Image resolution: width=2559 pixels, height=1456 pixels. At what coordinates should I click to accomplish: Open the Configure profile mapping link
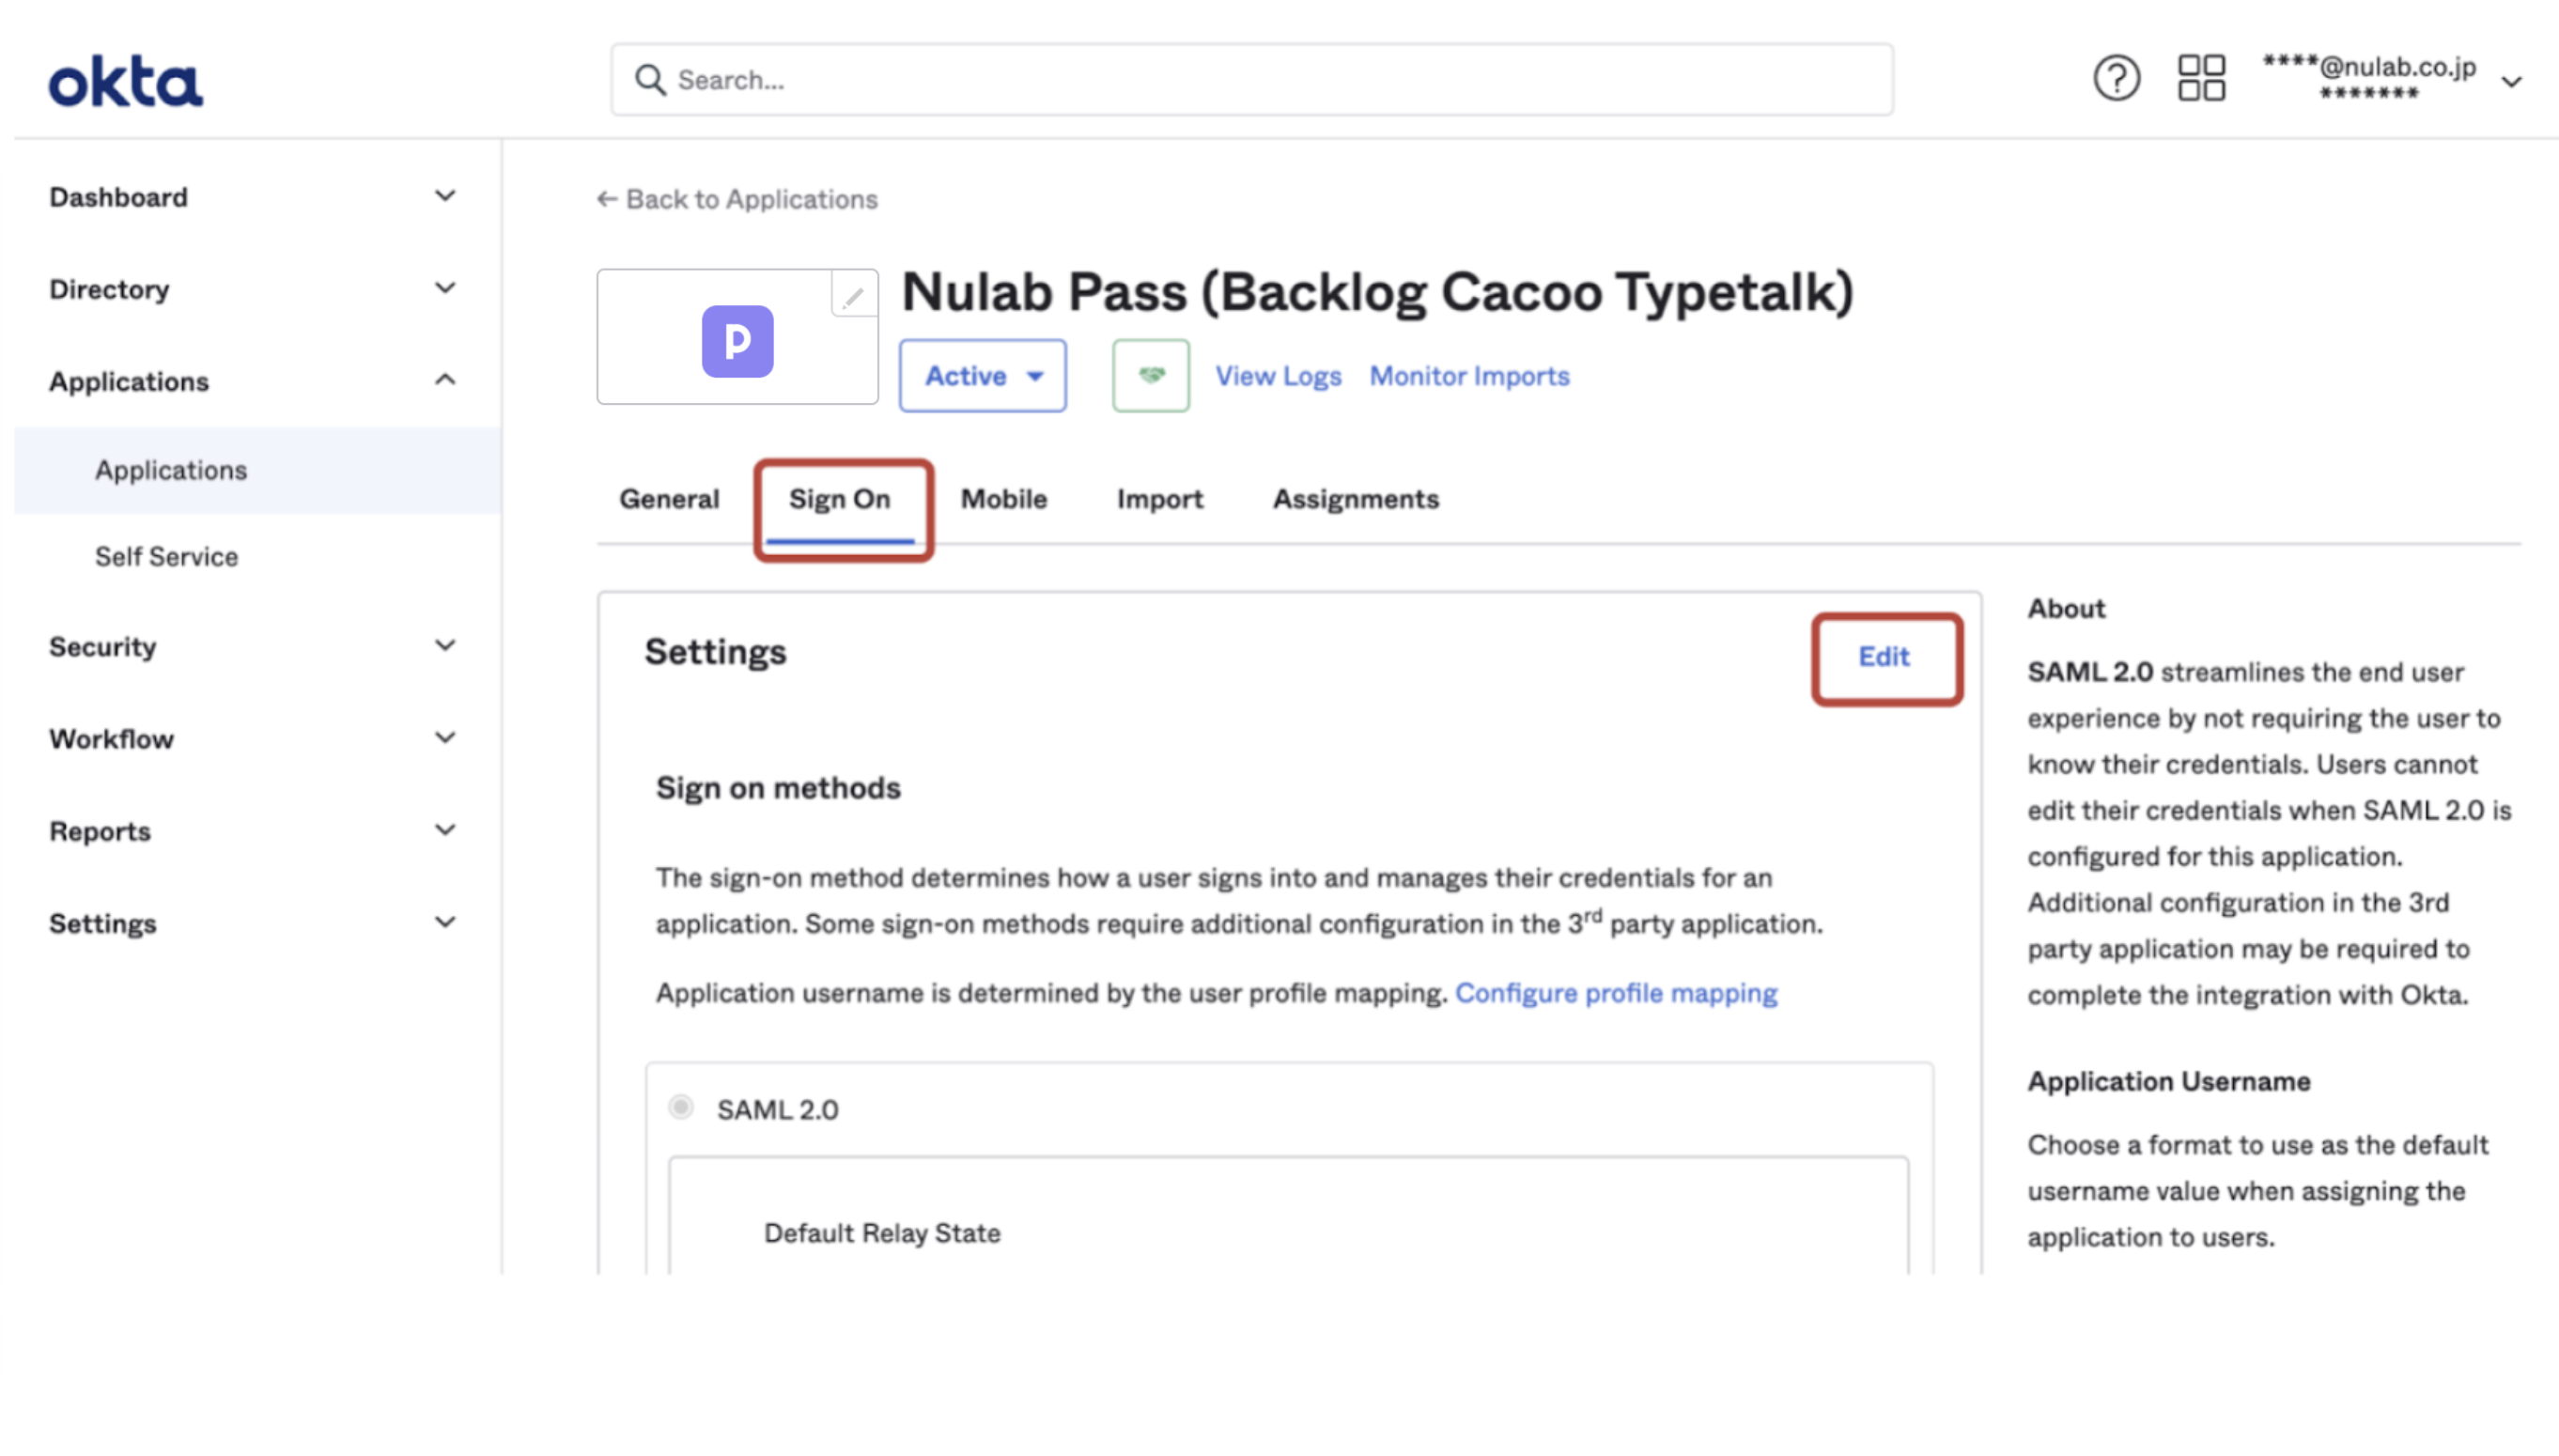[x=1615, y=993]
